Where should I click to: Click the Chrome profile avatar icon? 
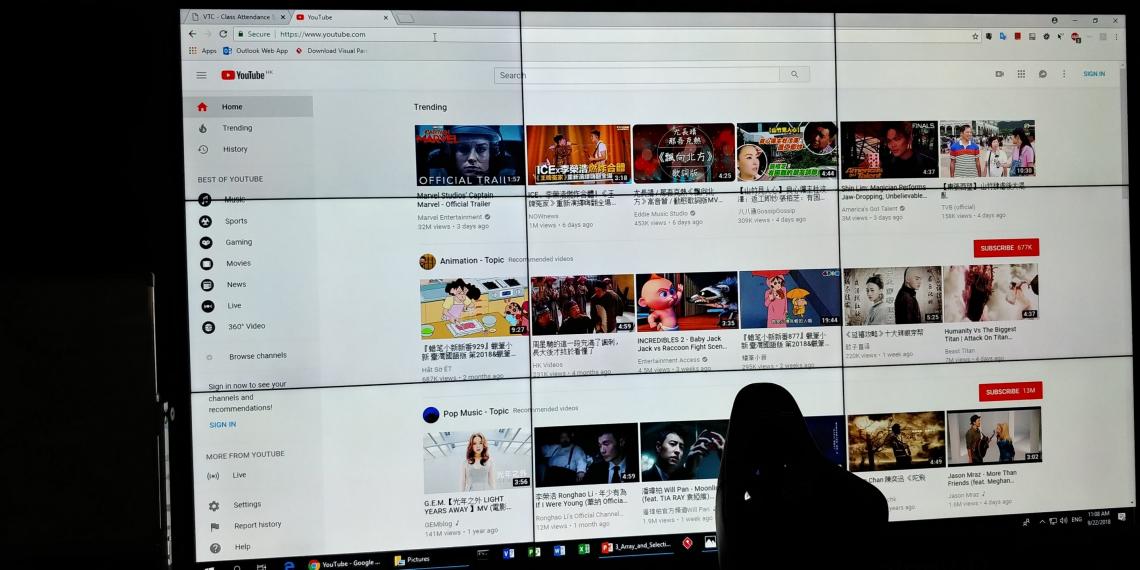(1054, 20)
